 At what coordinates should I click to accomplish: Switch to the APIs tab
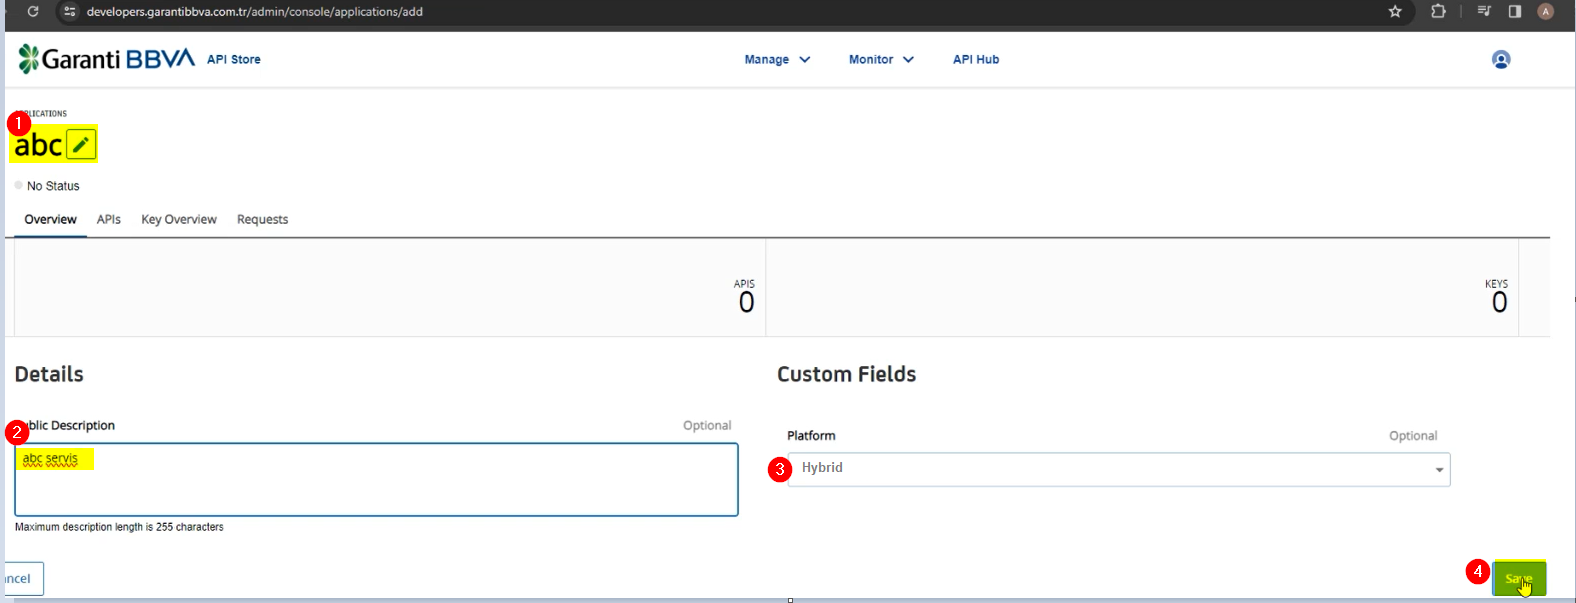109,220
